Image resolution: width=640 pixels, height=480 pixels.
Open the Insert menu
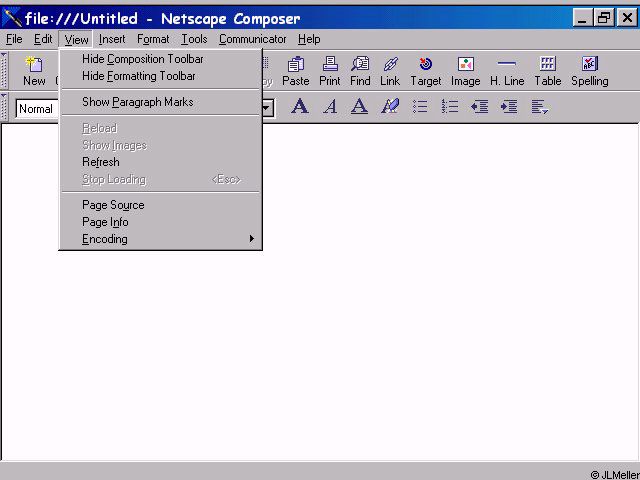(x=112, y=39)
